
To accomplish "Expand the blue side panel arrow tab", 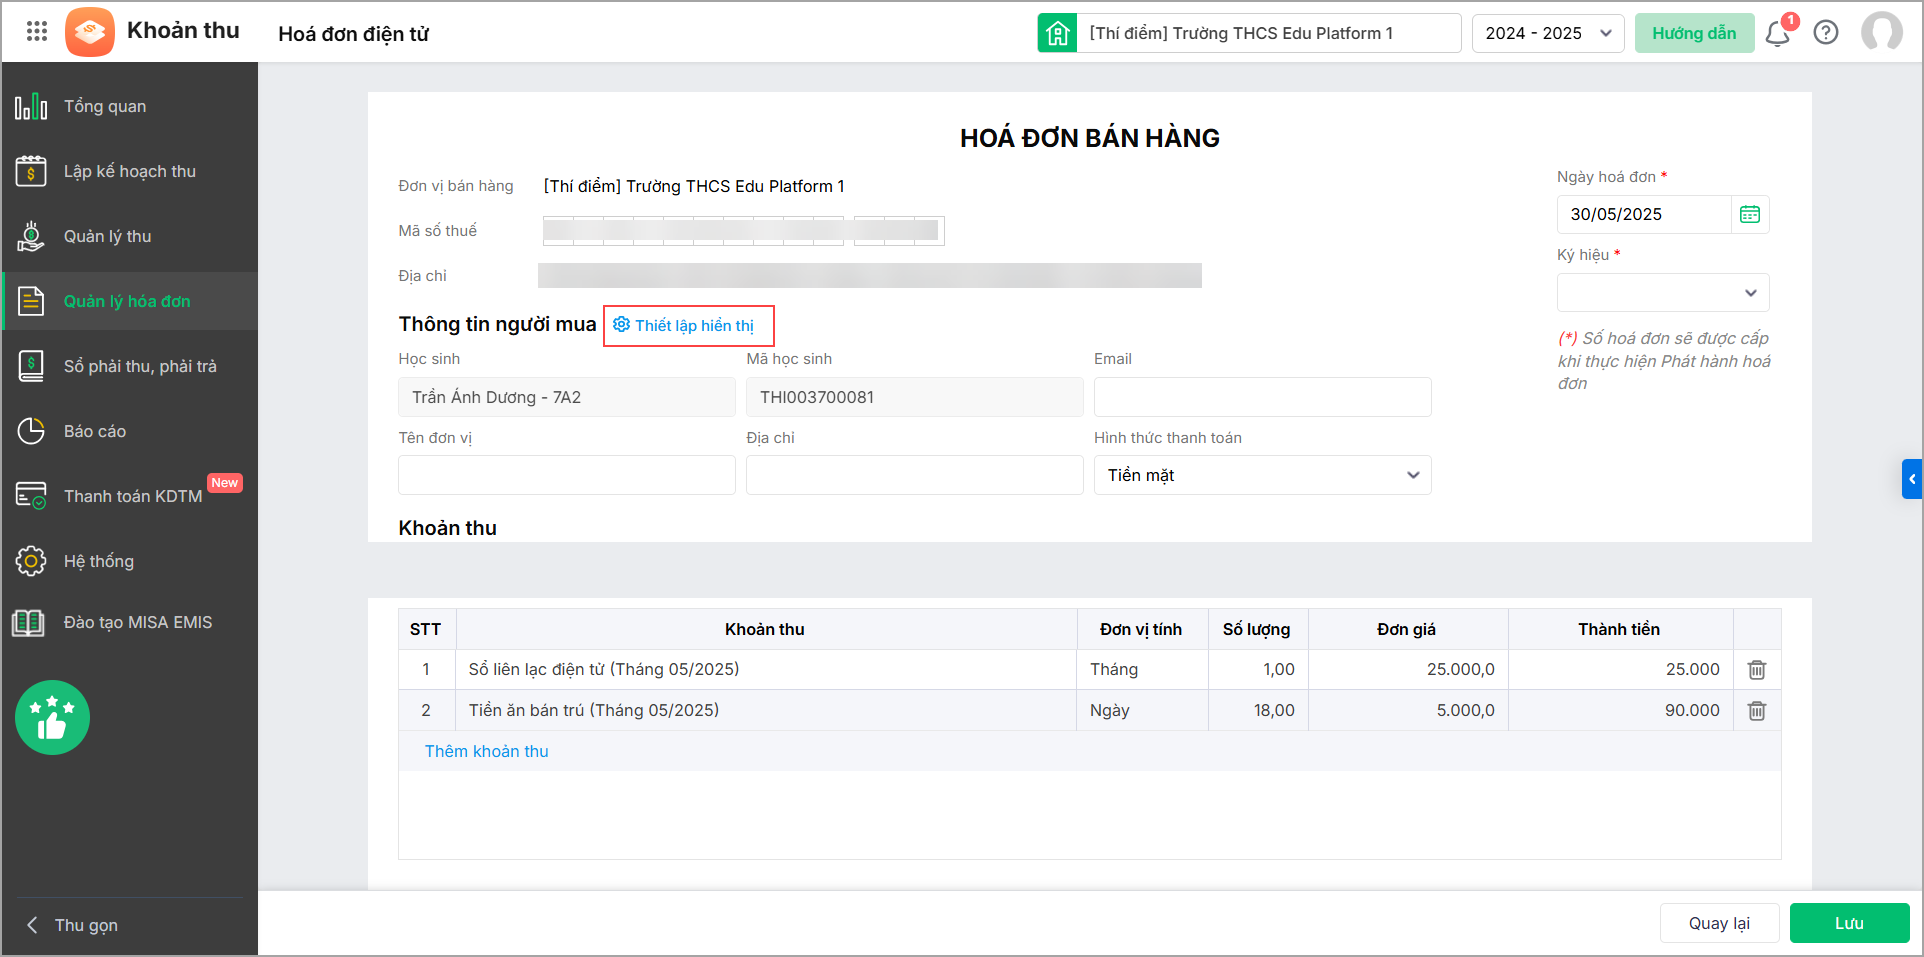I will [x=1912, y=479].
